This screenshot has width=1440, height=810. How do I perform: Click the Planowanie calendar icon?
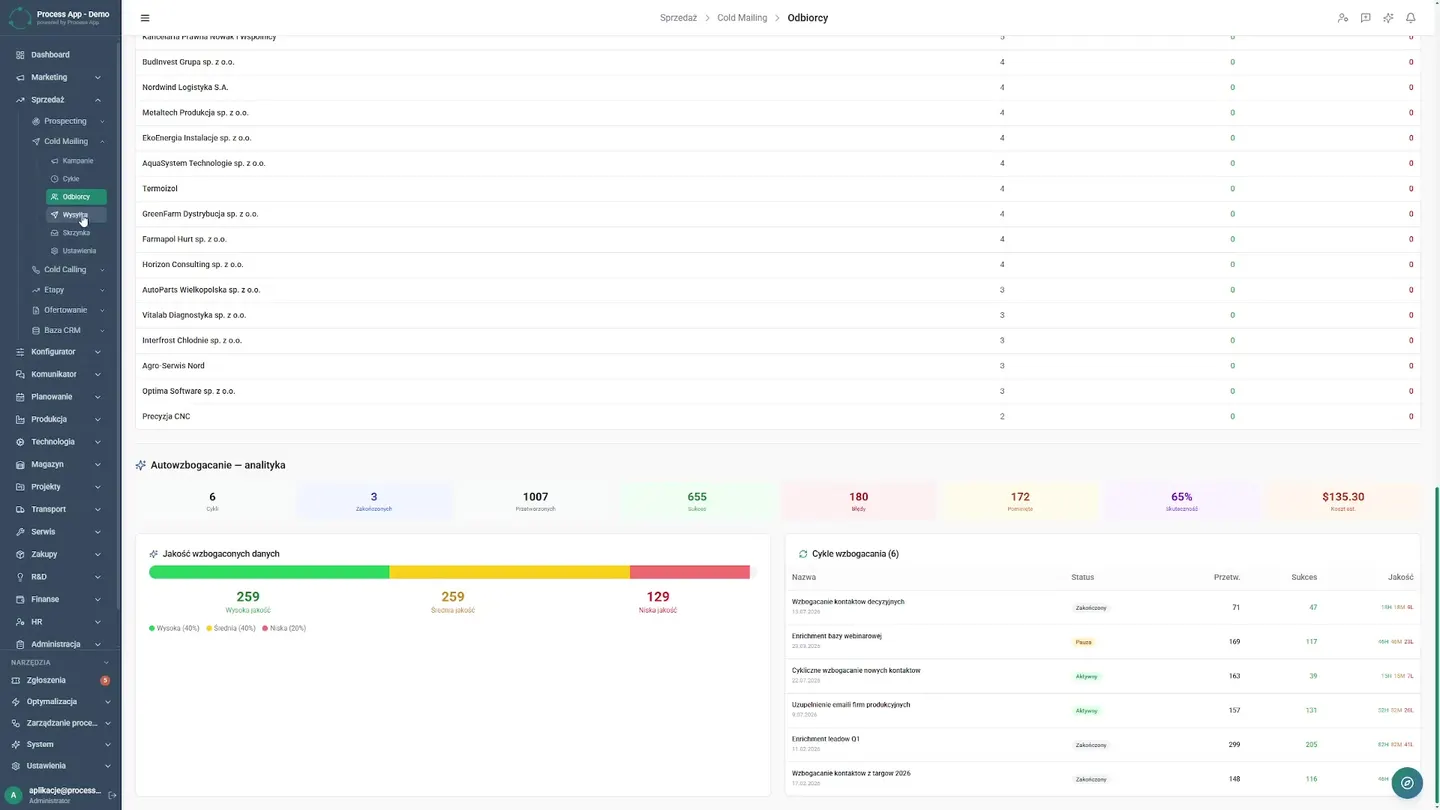coord(20,397)
